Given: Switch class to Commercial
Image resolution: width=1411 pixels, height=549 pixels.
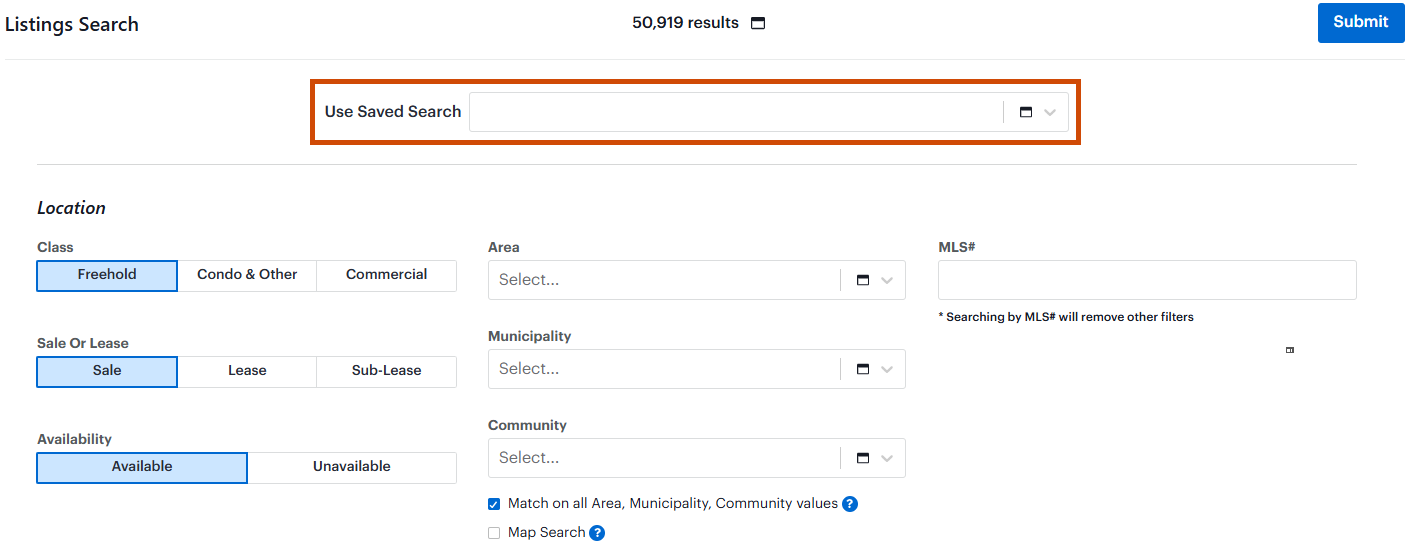Looking at the screenshot, I should (x=386, y=275).
